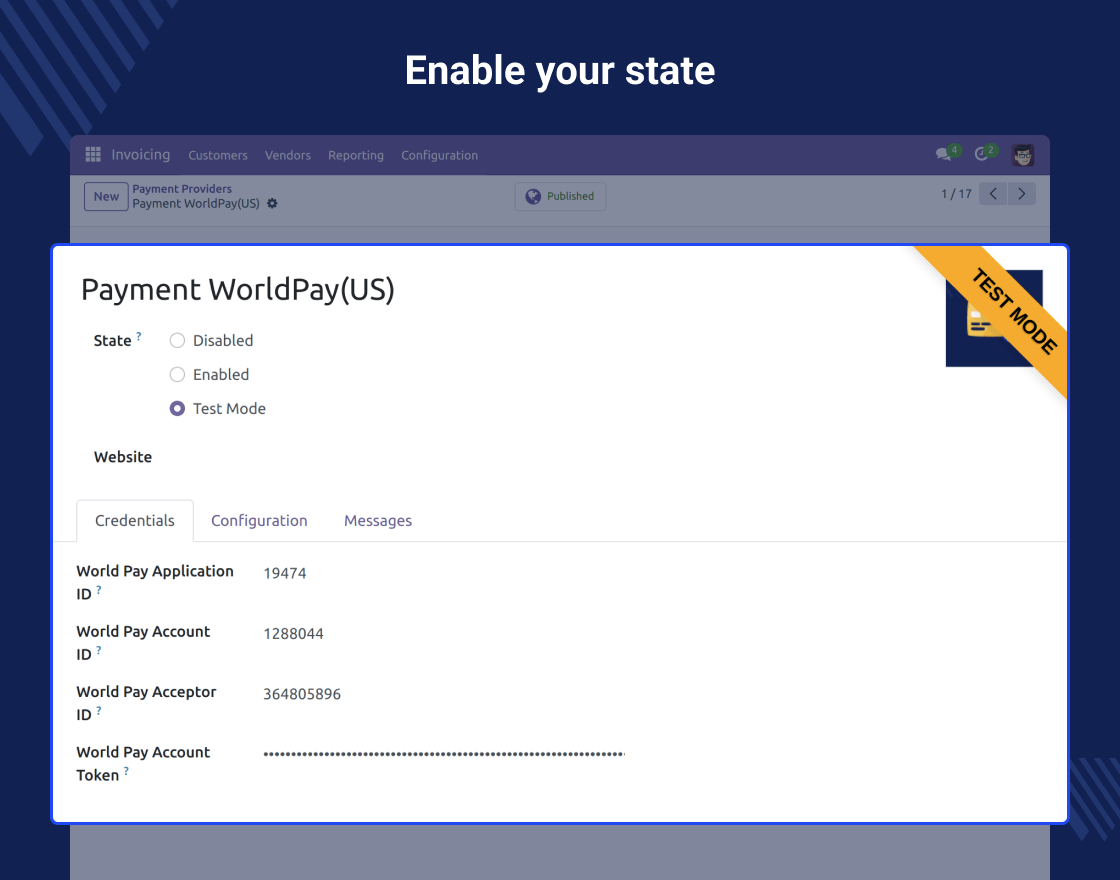
Task: Click the Published website badge
Action: [x=560, y=196]
